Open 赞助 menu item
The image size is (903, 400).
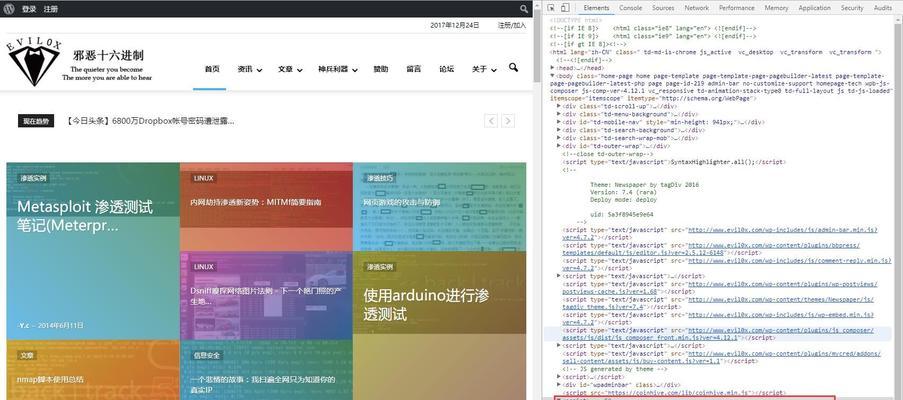click(x=381, y=68)
